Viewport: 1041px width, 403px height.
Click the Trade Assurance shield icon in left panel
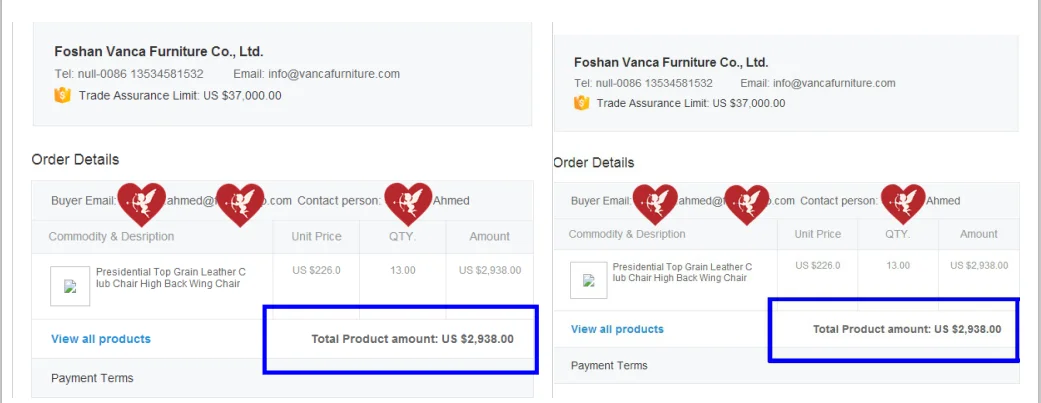(62, 96)
